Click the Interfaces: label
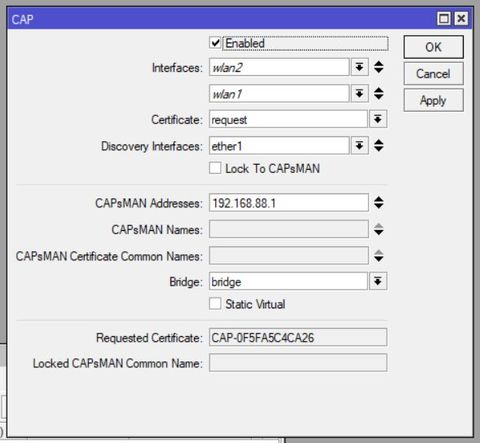The image size is (480, 443). [177, 68]
